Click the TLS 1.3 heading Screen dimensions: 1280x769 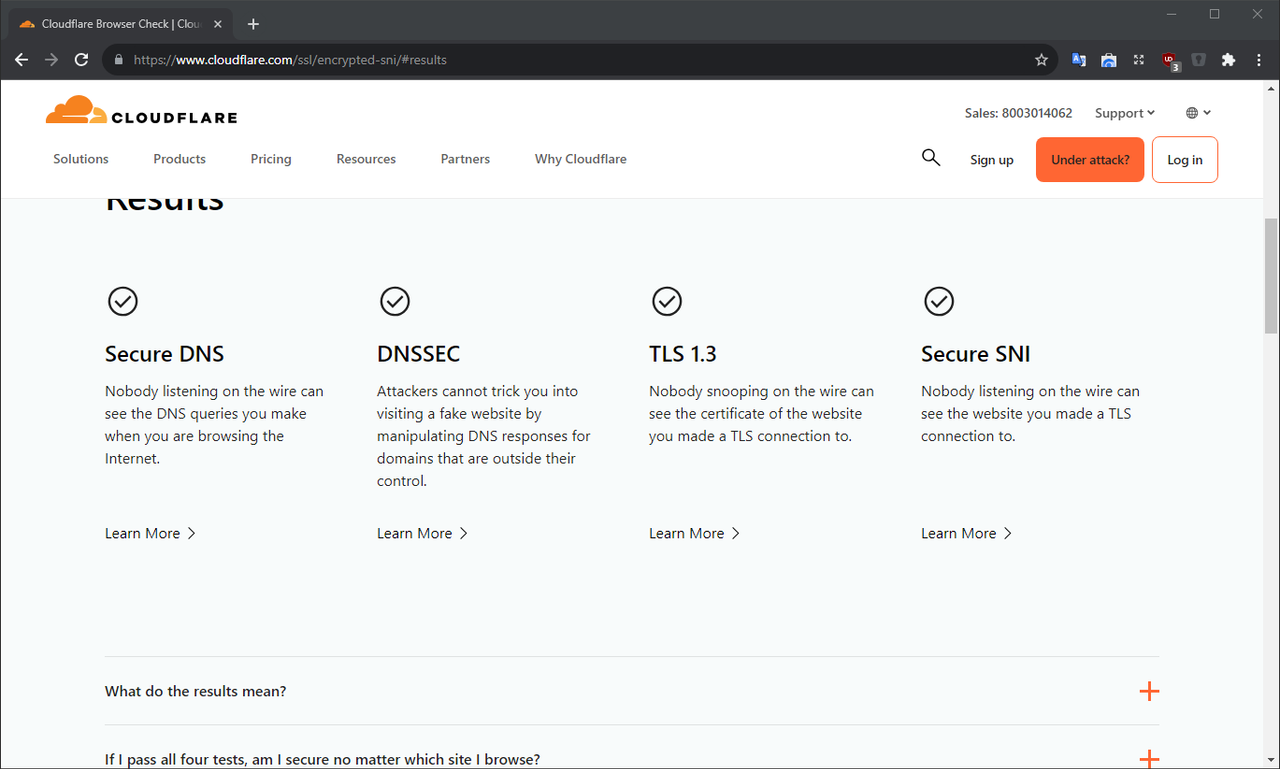(x=683, y=354)
